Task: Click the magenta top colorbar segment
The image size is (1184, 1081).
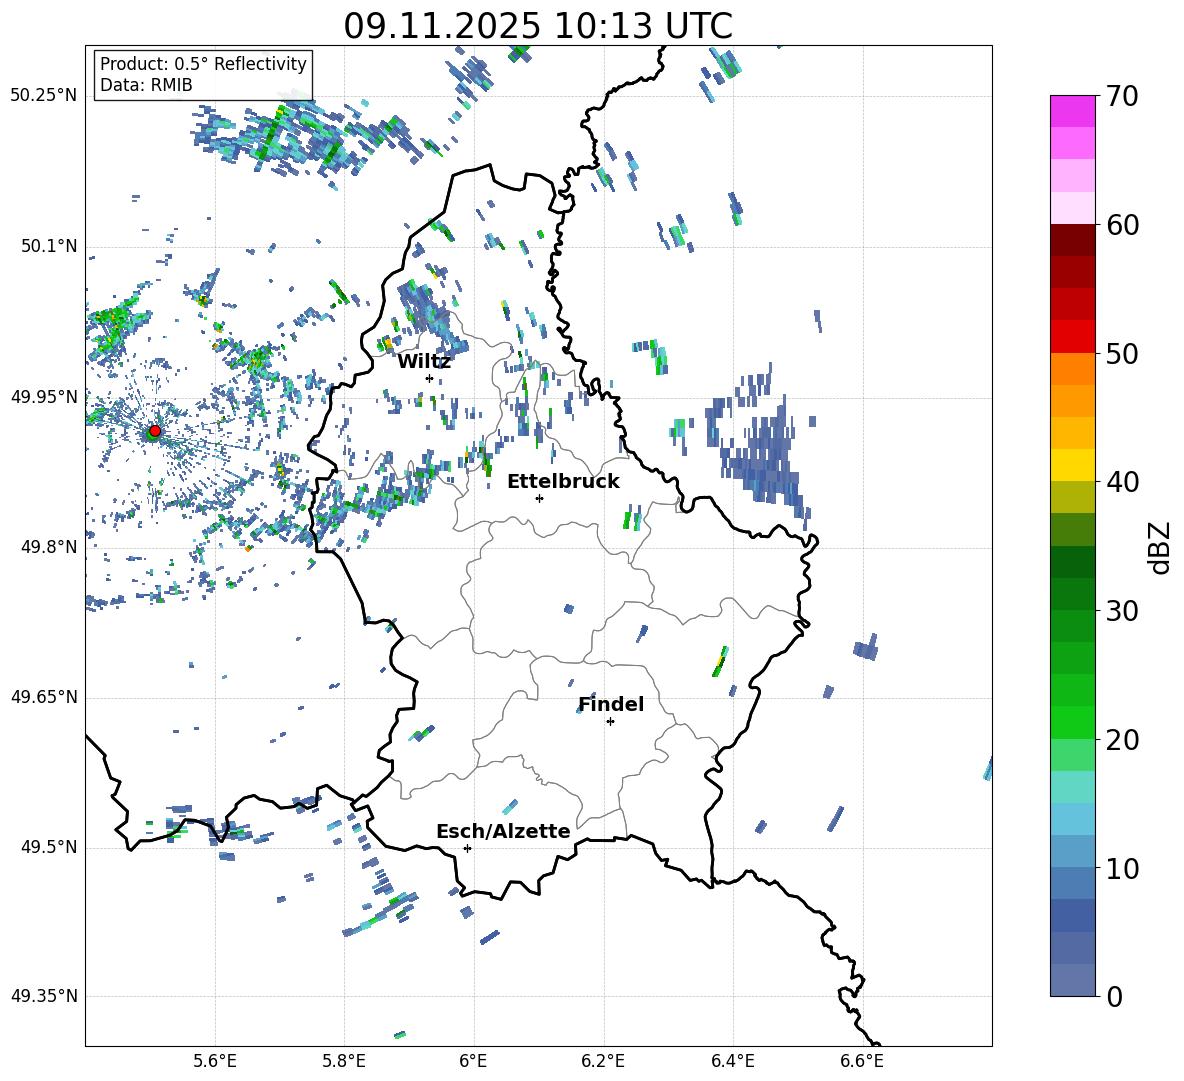Action: pos(1072,111)
